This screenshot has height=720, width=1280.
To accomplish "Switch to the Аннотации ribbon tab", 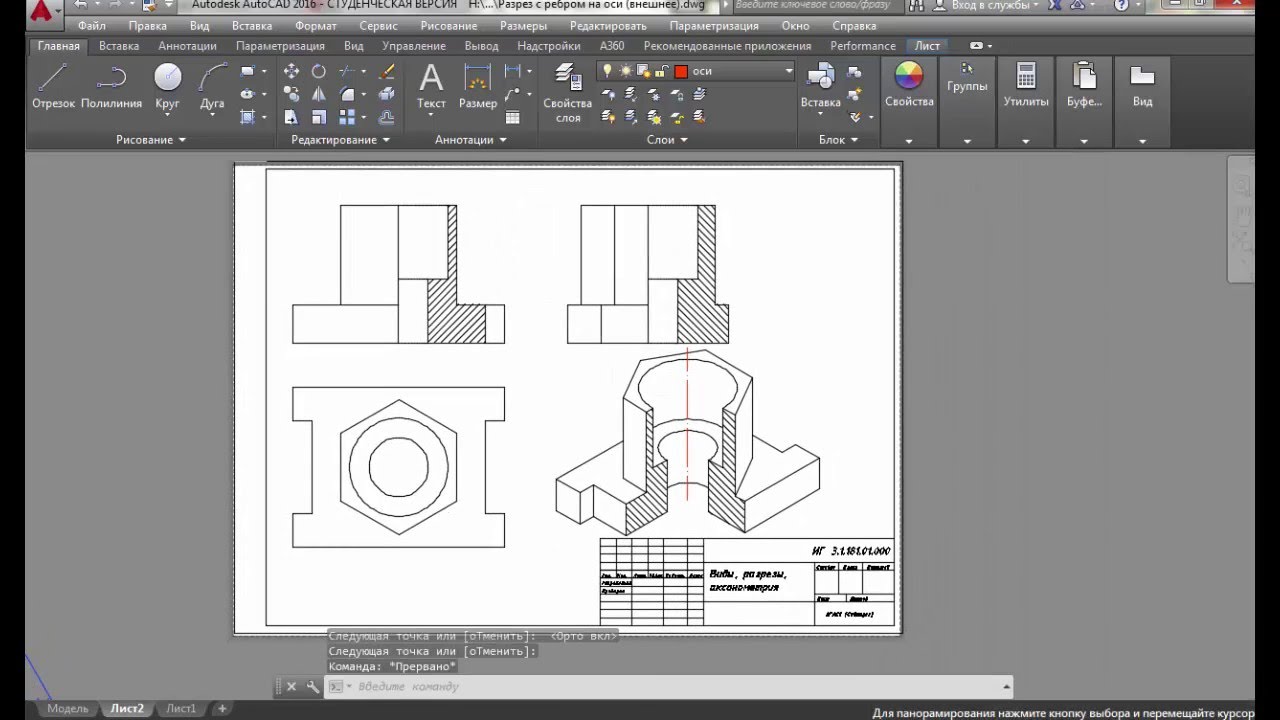I will (187, 46).
